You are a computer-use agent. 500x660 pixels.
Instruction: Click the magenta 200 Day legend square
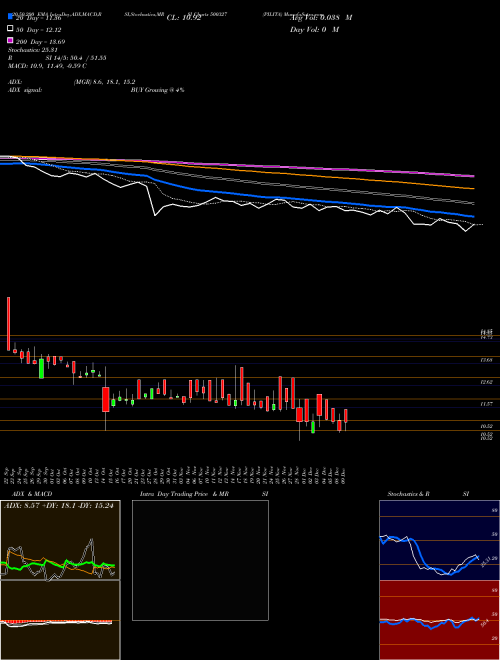coord(10,40)
